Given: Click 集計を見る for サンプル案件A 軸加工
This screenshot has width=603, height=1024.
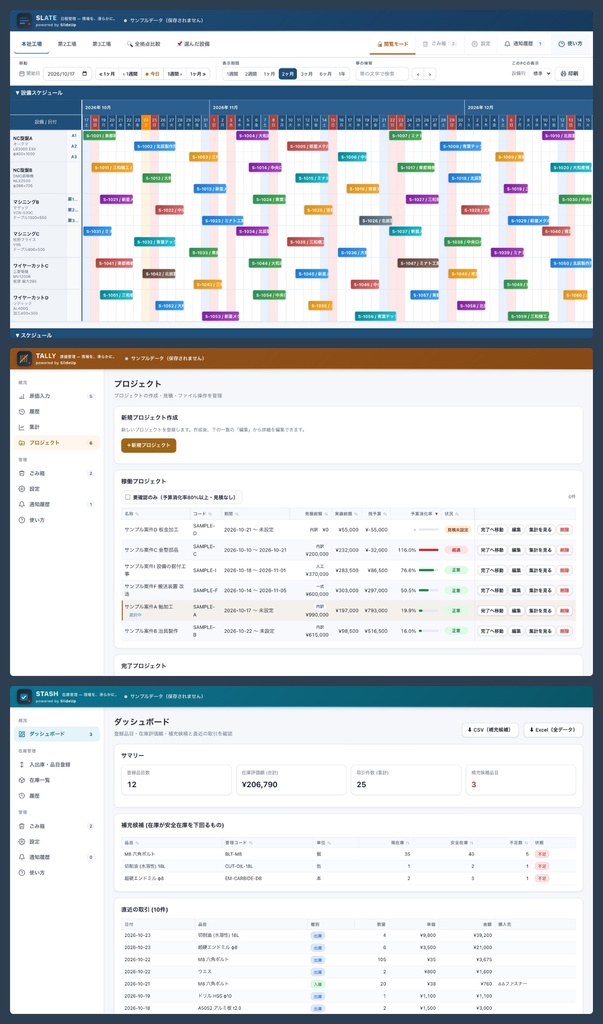Looking at the screenshot, I should (541, 611).
